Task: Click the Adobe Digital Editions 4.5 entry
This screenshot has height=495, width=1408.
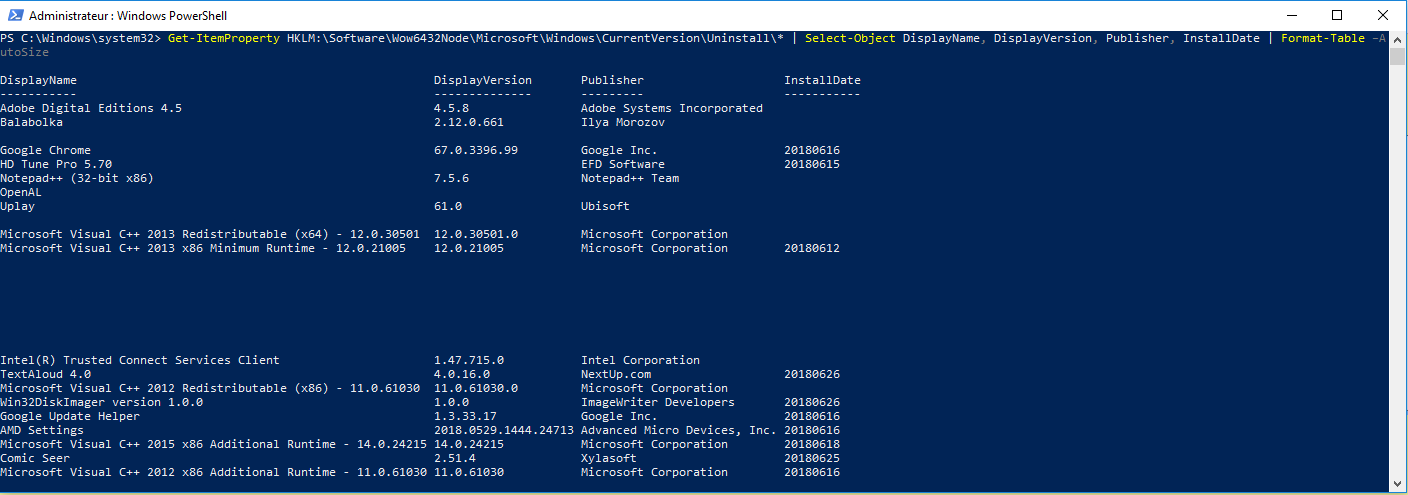Action: 91,108
